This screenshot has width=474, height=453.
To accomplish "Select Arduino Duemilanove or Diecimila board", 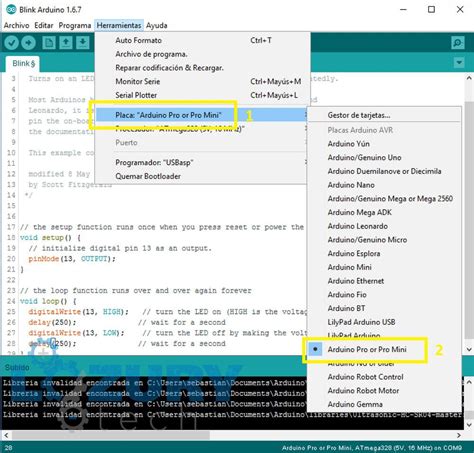I will tap(384, 171).
